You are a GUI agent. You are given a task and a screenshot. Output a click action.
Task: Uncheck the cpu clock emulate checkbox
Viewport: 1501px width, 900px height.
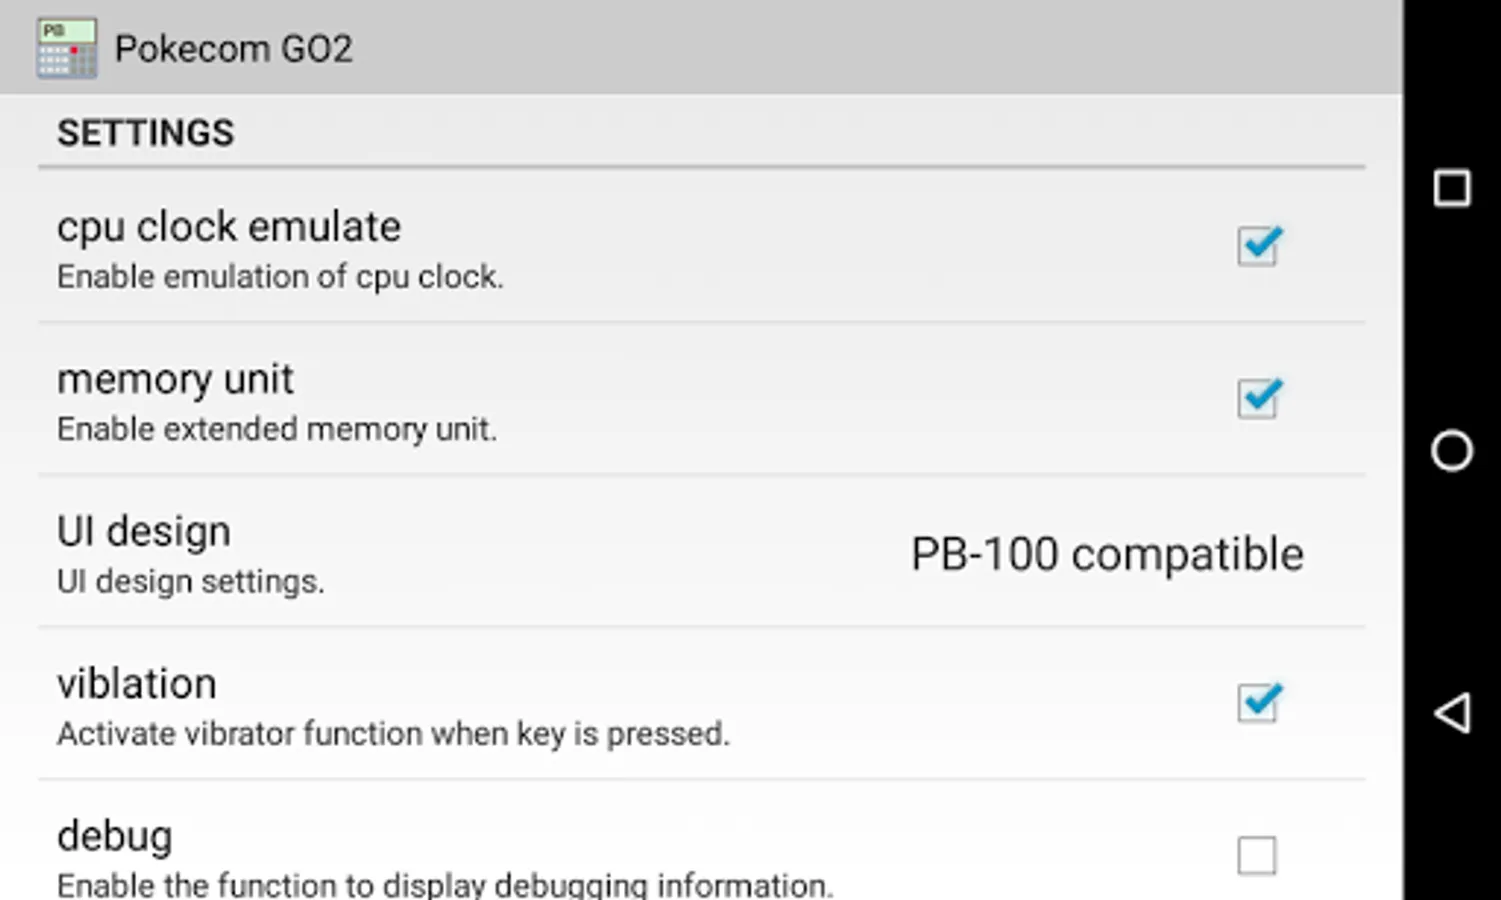[1258, 246]
